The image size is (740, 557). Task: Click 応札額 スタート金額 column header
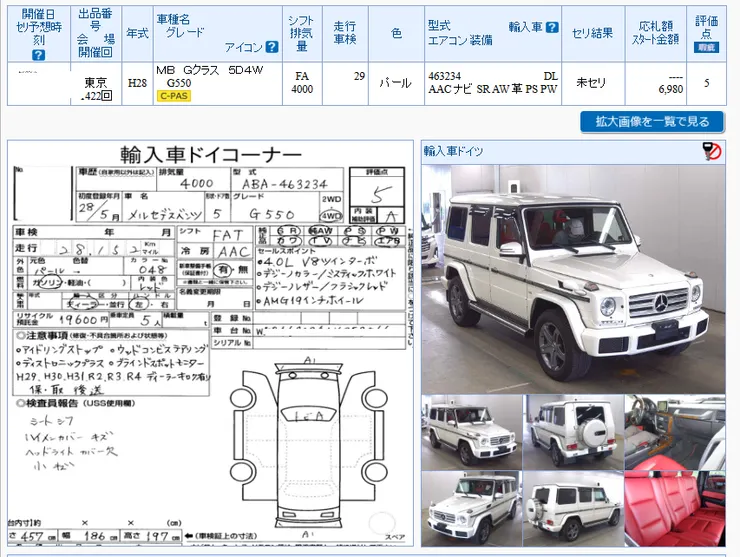coord(656,33)
